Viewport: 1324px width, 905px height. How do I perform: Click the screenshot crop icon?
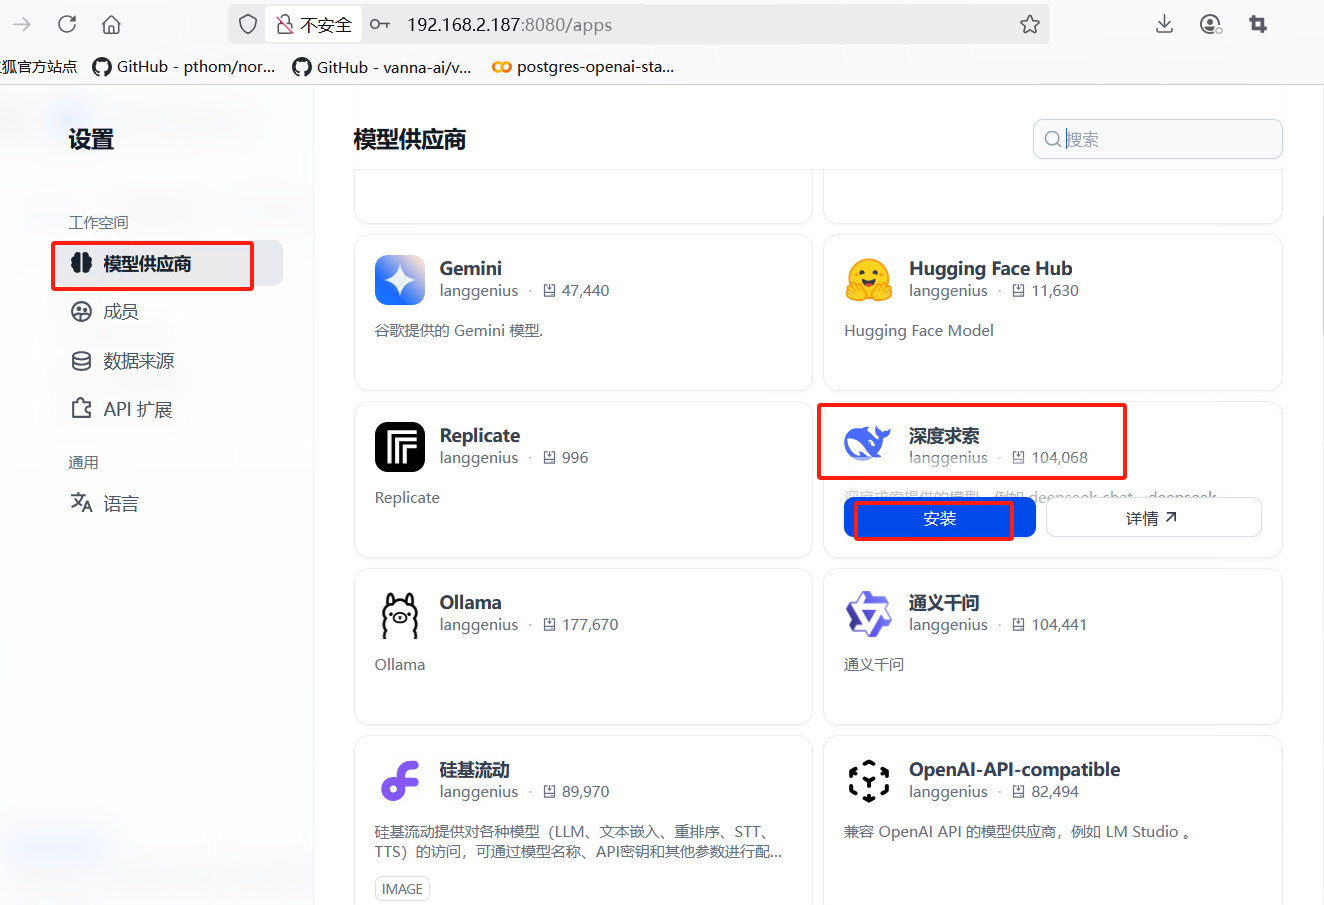click(x=1258, y=24)
